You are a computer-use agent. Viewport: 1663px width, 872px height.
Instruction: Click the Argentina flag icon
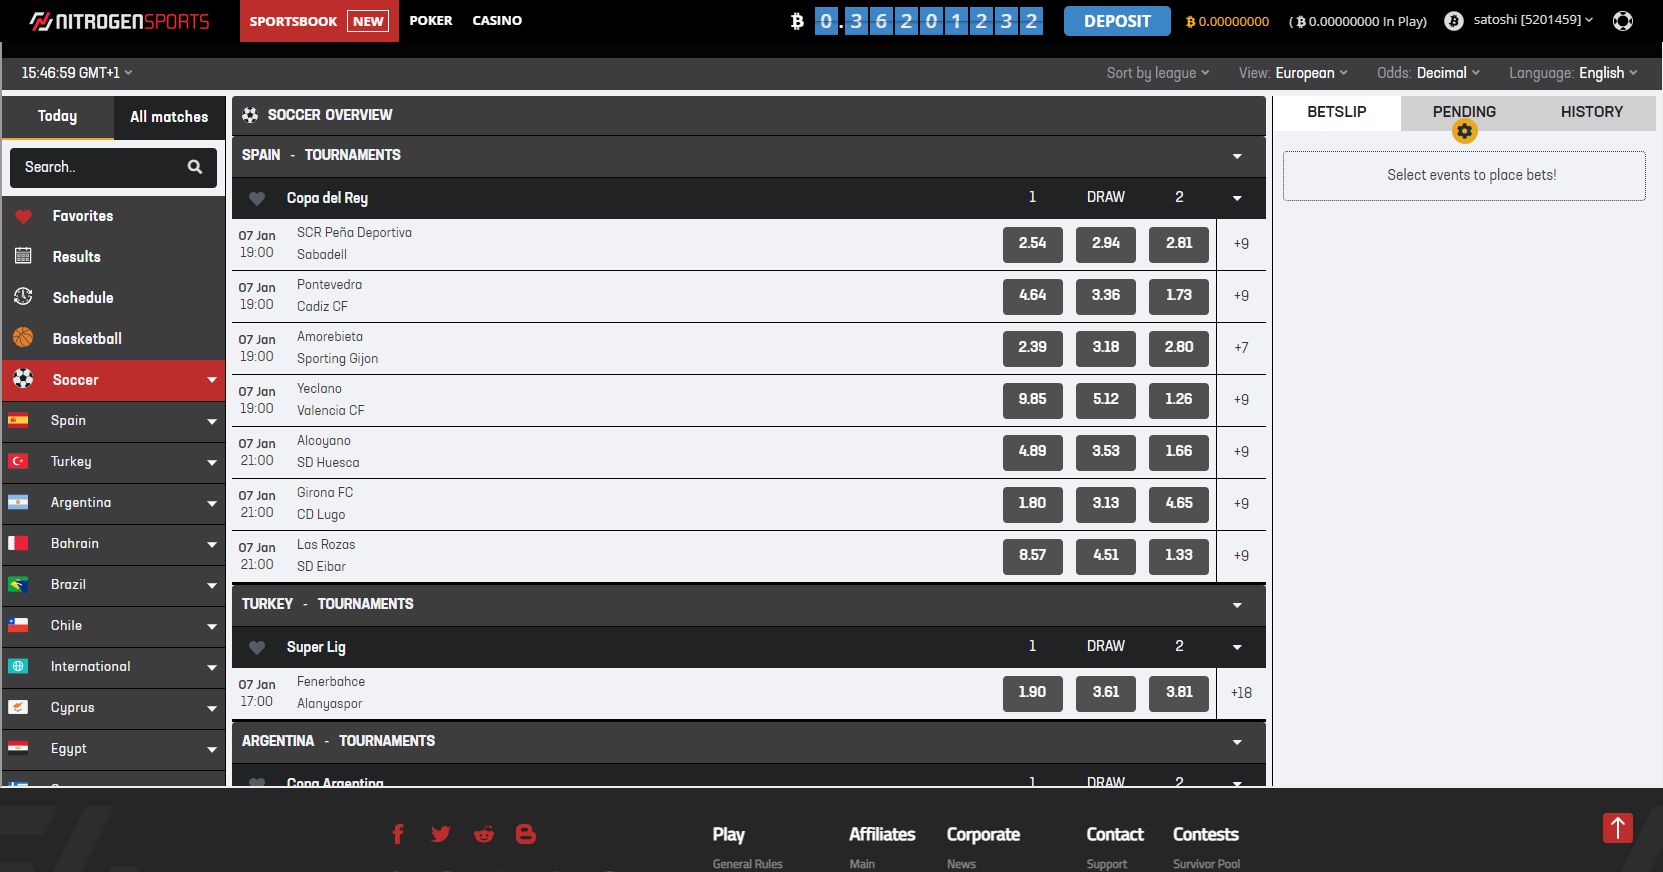pyautogui.click(x=18, y=502)
